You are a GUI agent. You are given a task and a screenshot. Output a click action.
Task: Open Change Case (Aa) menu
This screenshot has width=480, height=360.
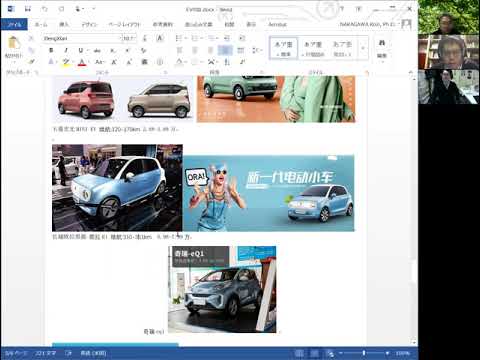coord(99,62)
